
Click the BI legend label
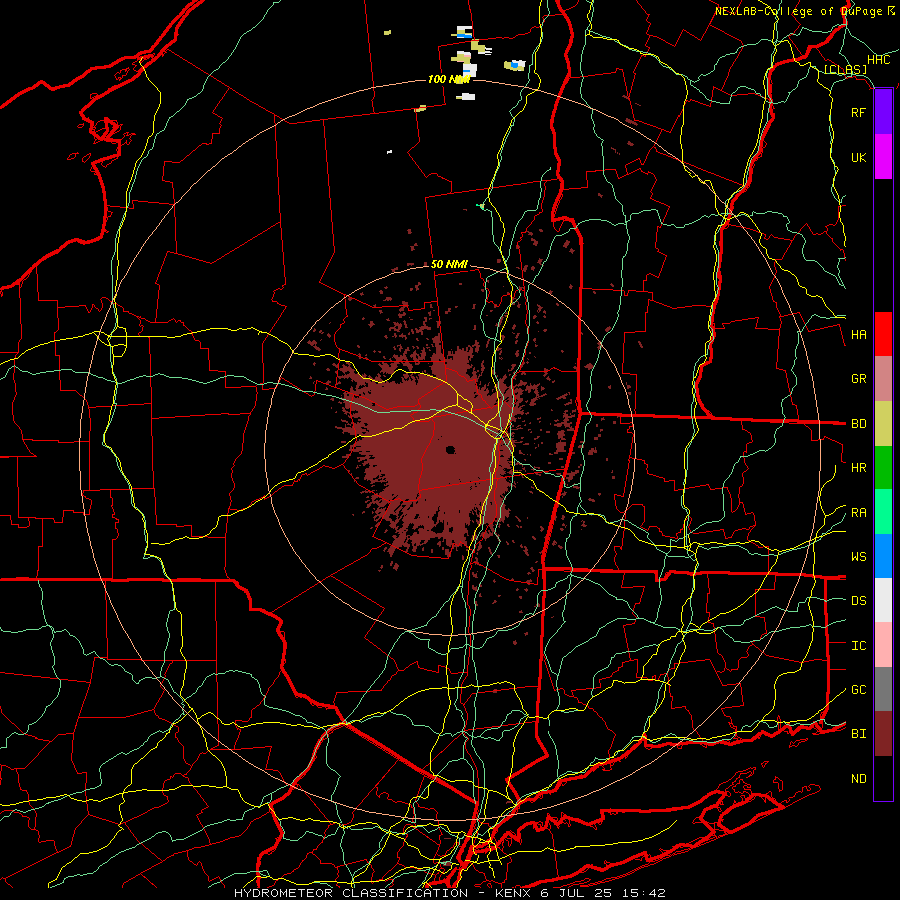pos(858,733)
